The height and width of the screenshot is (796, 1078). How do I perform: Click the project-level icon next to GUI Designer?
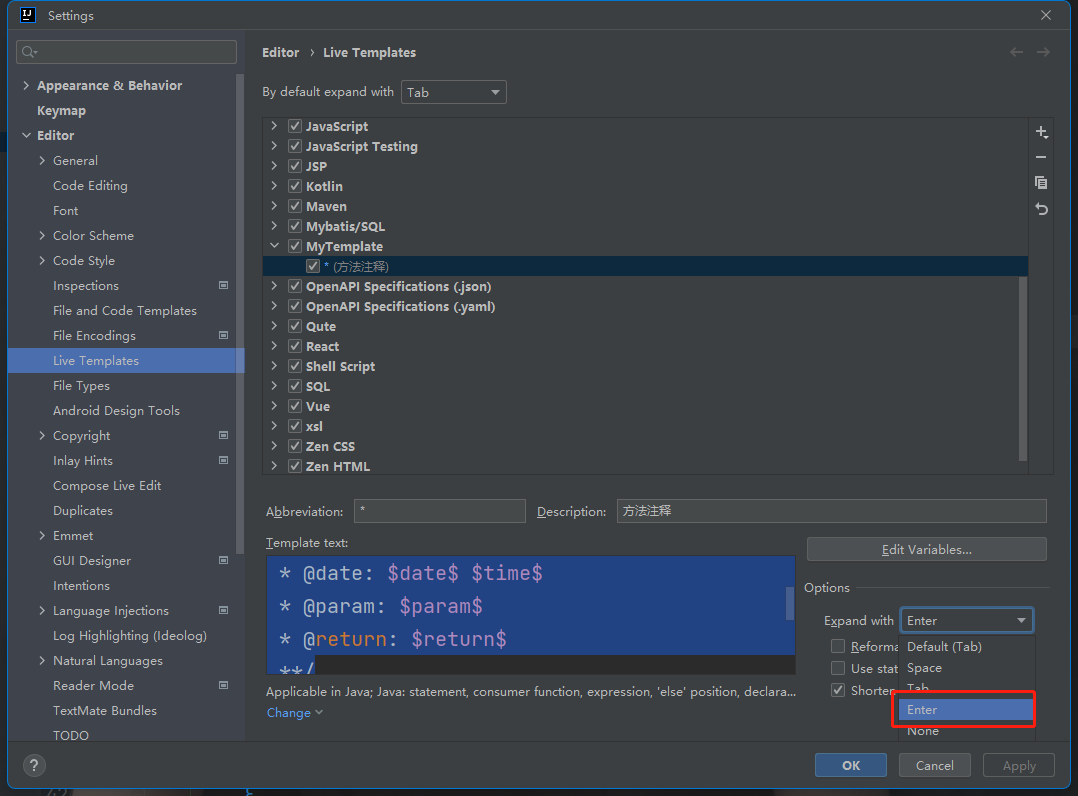point(223,560)
